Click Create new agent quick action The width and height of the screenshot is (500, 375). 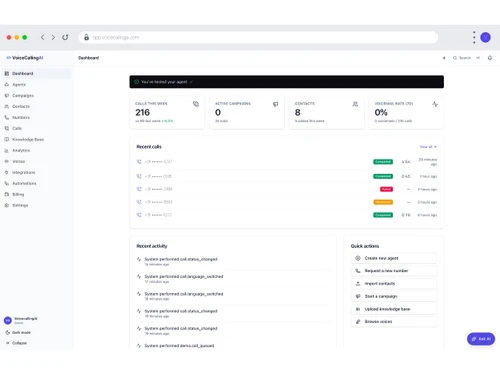point(394,258)
